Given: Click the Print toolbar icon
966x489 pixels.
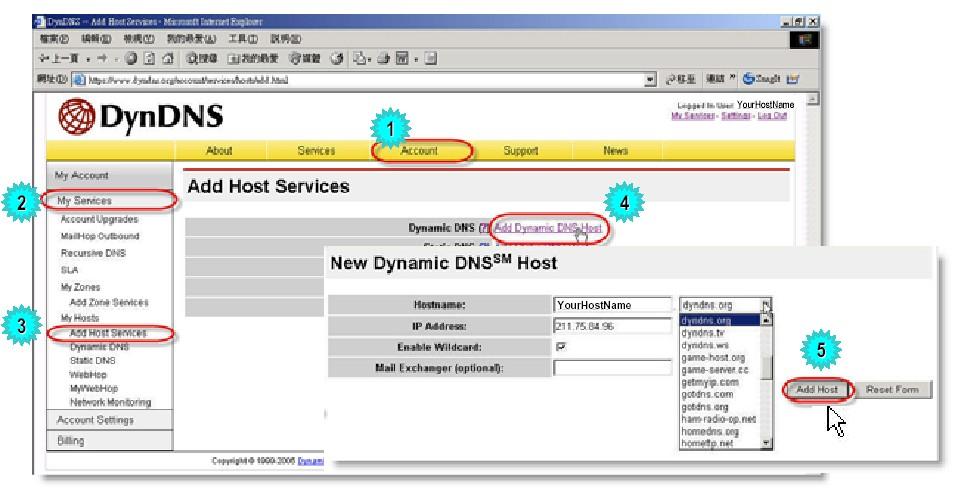Looking at the screenshot, I should point(383,59).
